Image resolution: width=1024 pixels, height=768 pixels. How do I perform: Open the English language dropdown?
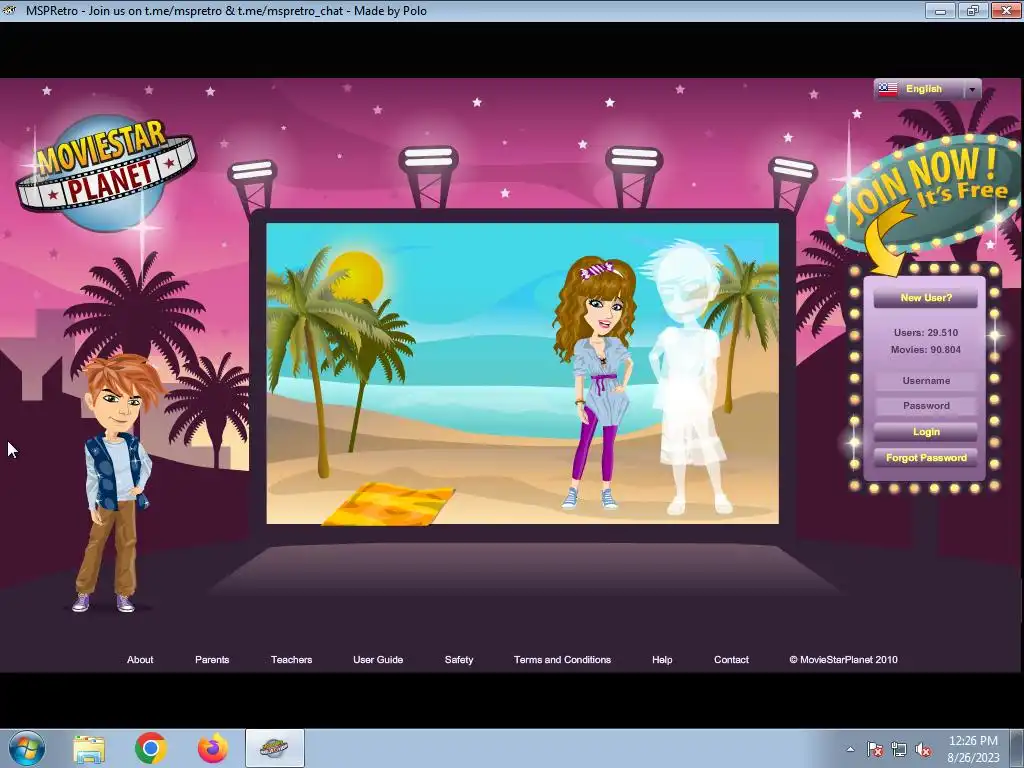click(x=927, y=89)
